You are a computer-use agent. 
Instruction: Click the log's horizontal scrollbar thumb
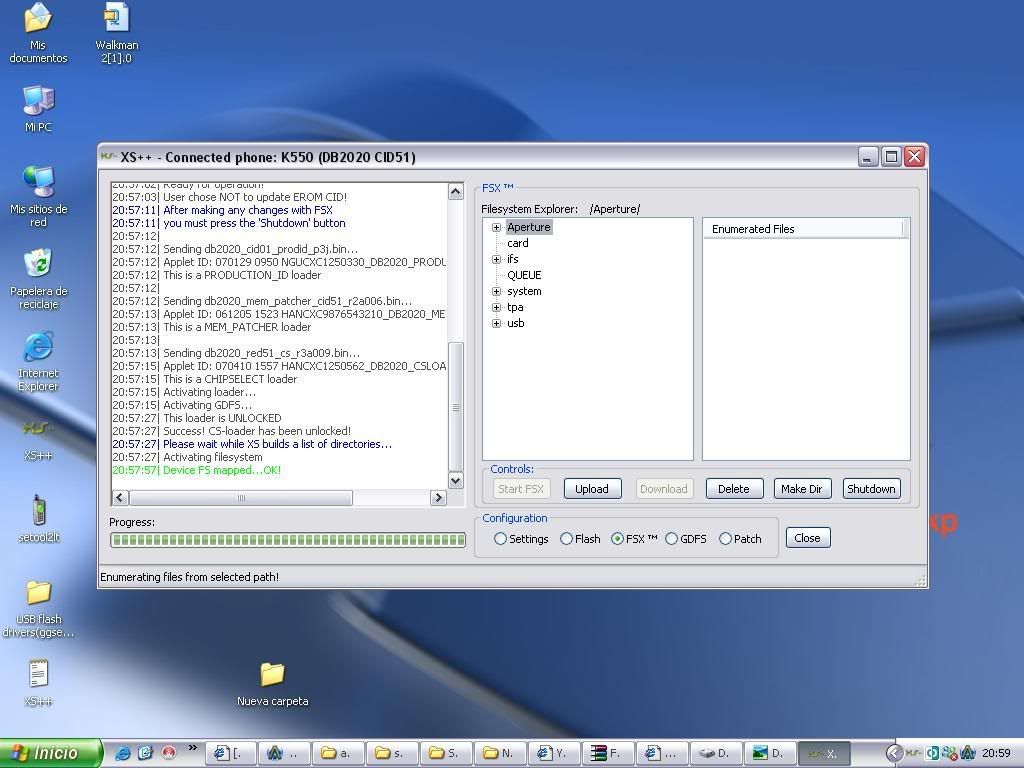(x=241, y=498)
